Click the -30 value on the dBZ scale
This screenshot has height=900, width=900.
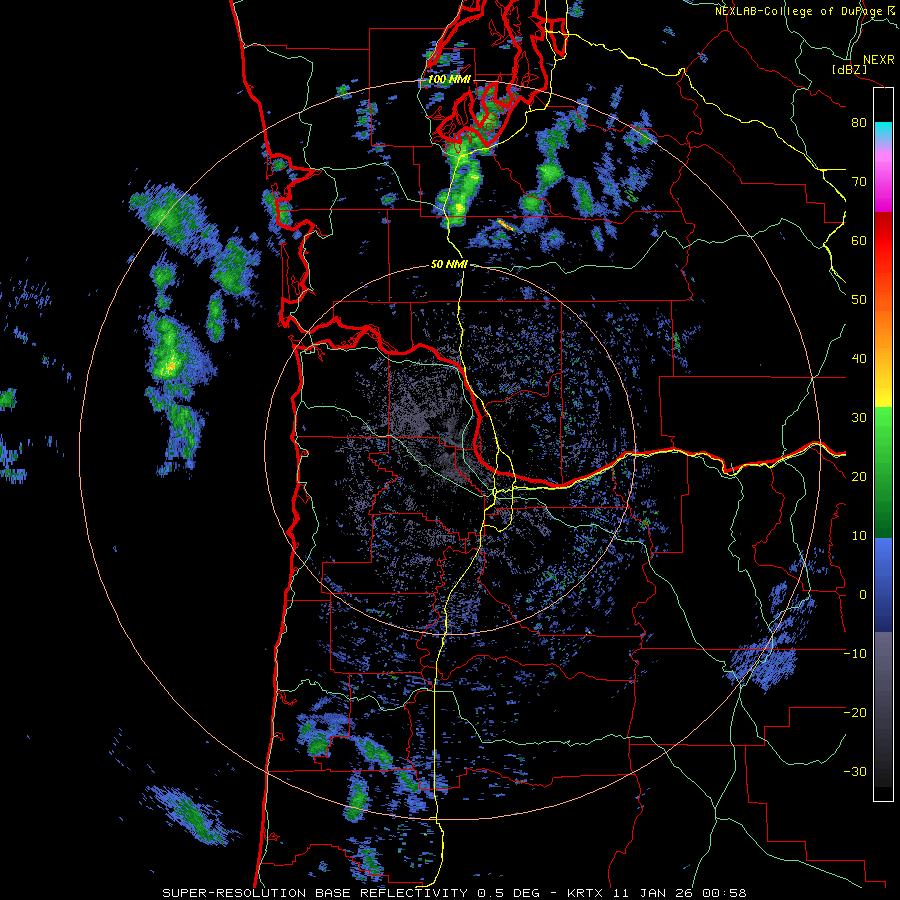[x=855, y=772]
